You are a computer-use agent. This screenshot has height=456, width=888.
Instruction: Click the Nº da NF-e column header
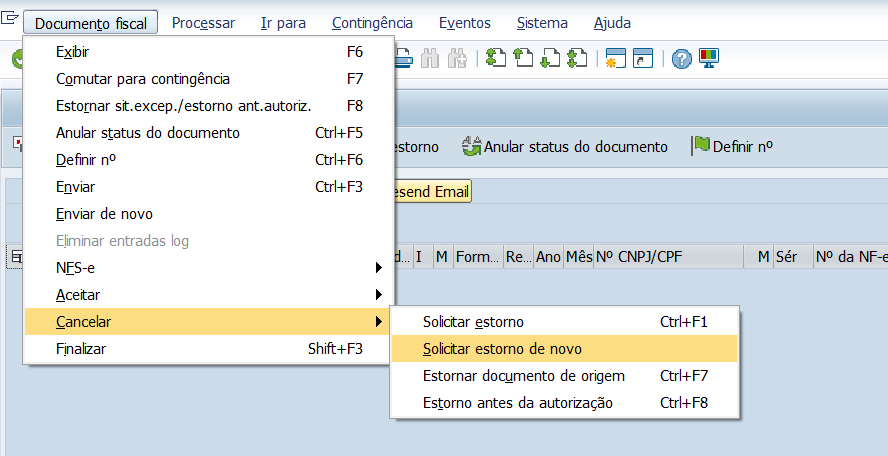(850, 257)
